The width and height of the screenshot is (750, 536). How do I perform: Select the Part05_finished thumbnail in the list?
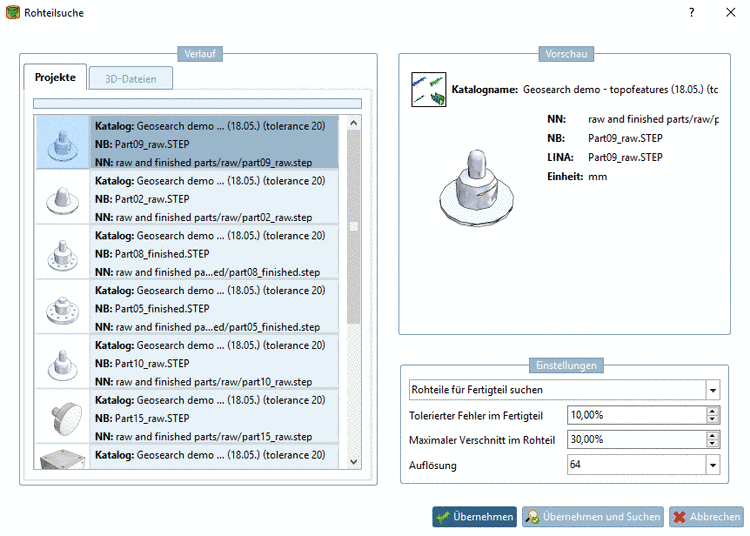point(63,308)
